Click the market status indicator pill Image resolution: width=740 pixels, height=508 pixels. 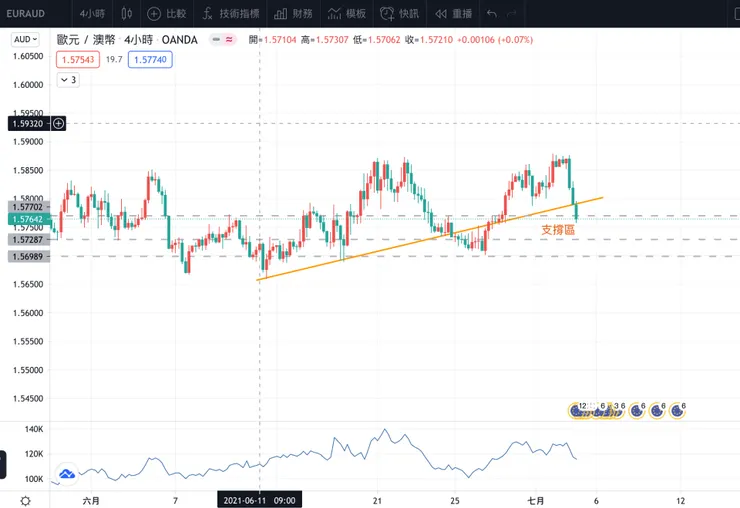click(x=223, y=40)
